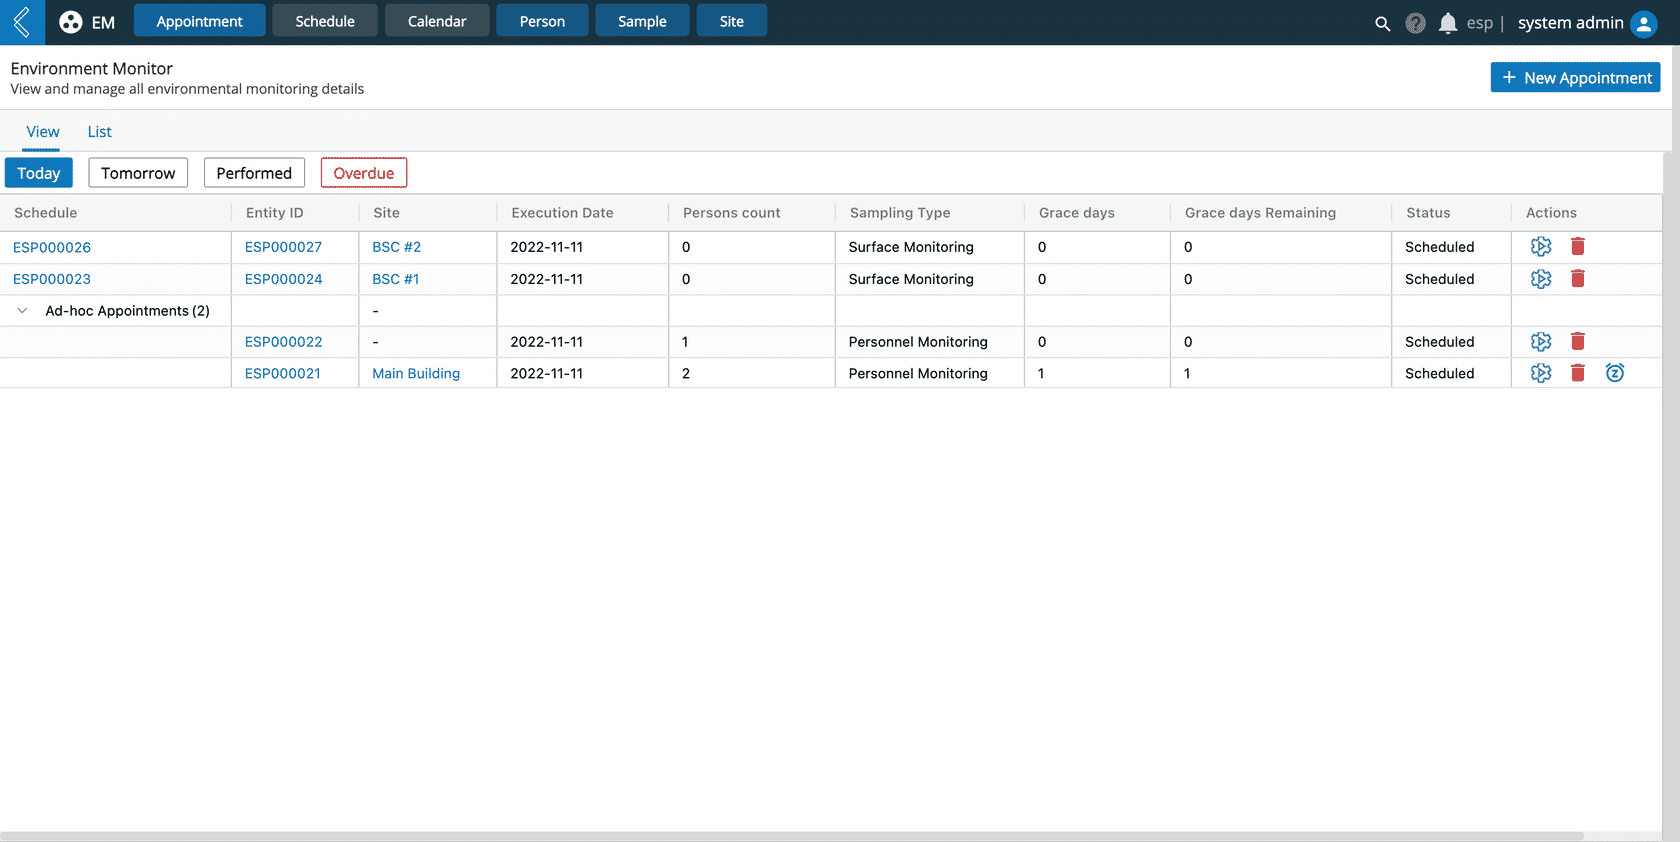
Task: Select the Tomorrow filter button
Action: tap(138, 173)
